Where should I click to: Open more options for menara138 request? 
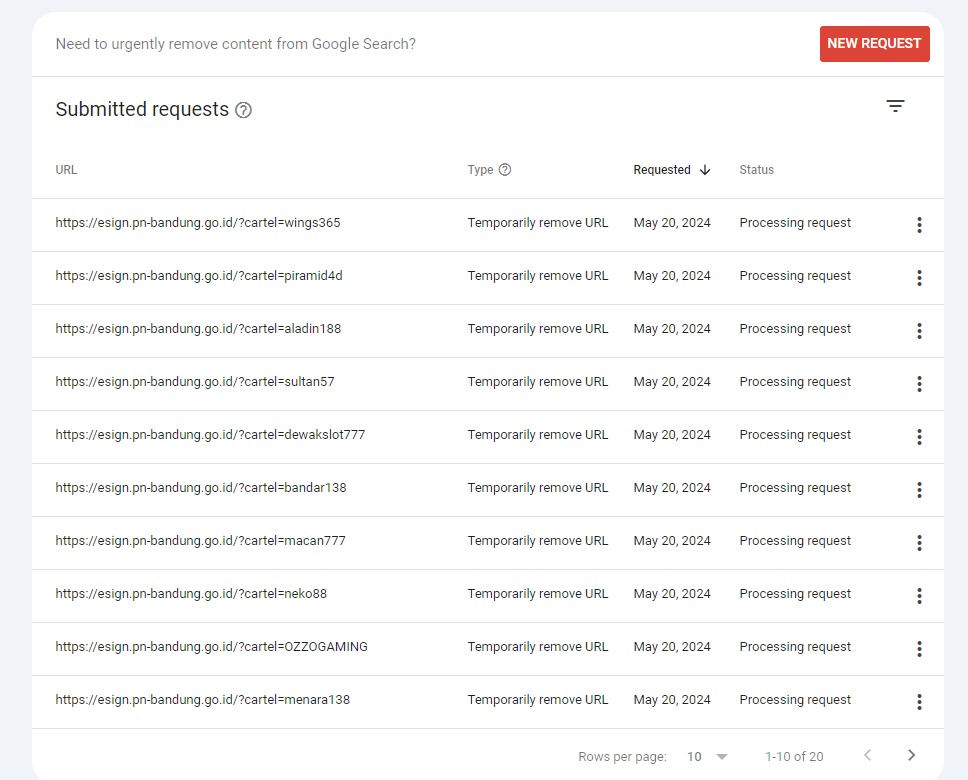point(919,702)
